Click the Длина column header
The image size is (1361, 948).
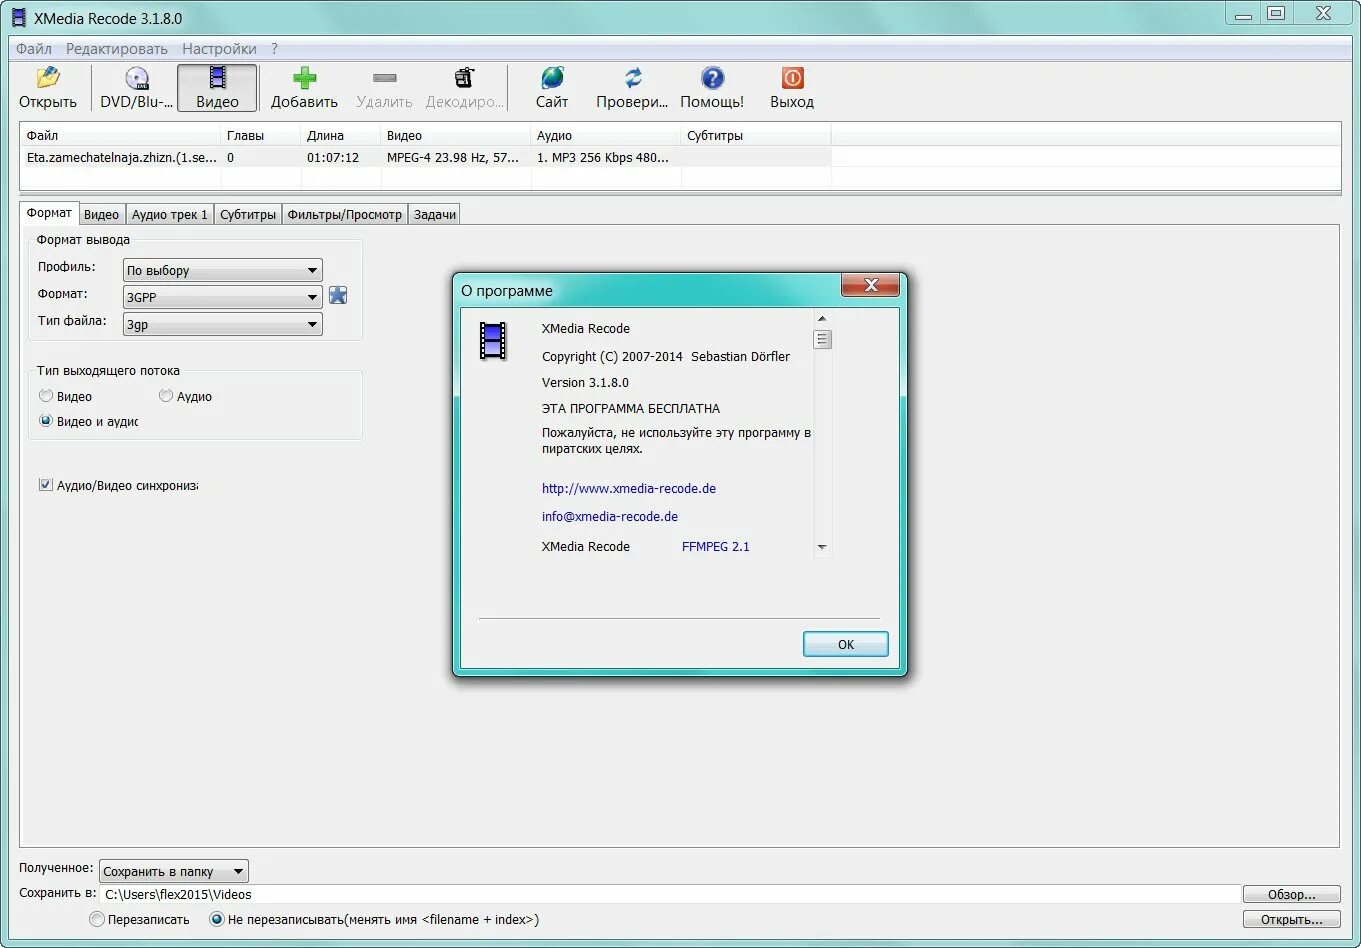tap(341, 135)
